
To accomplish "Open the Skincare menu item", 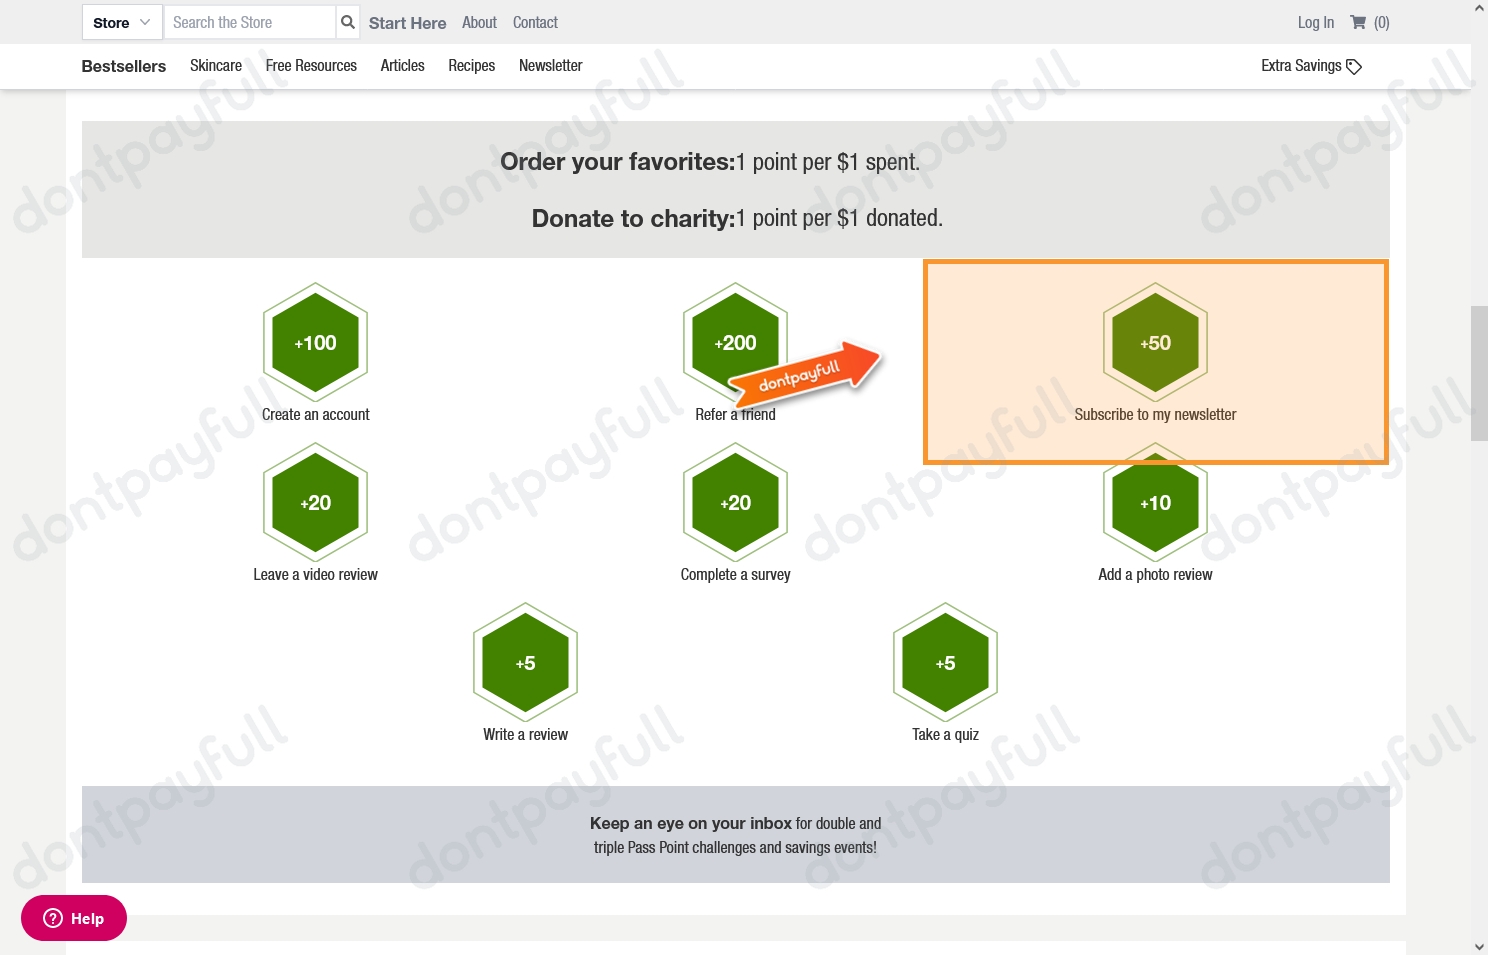I will point(216,66).
